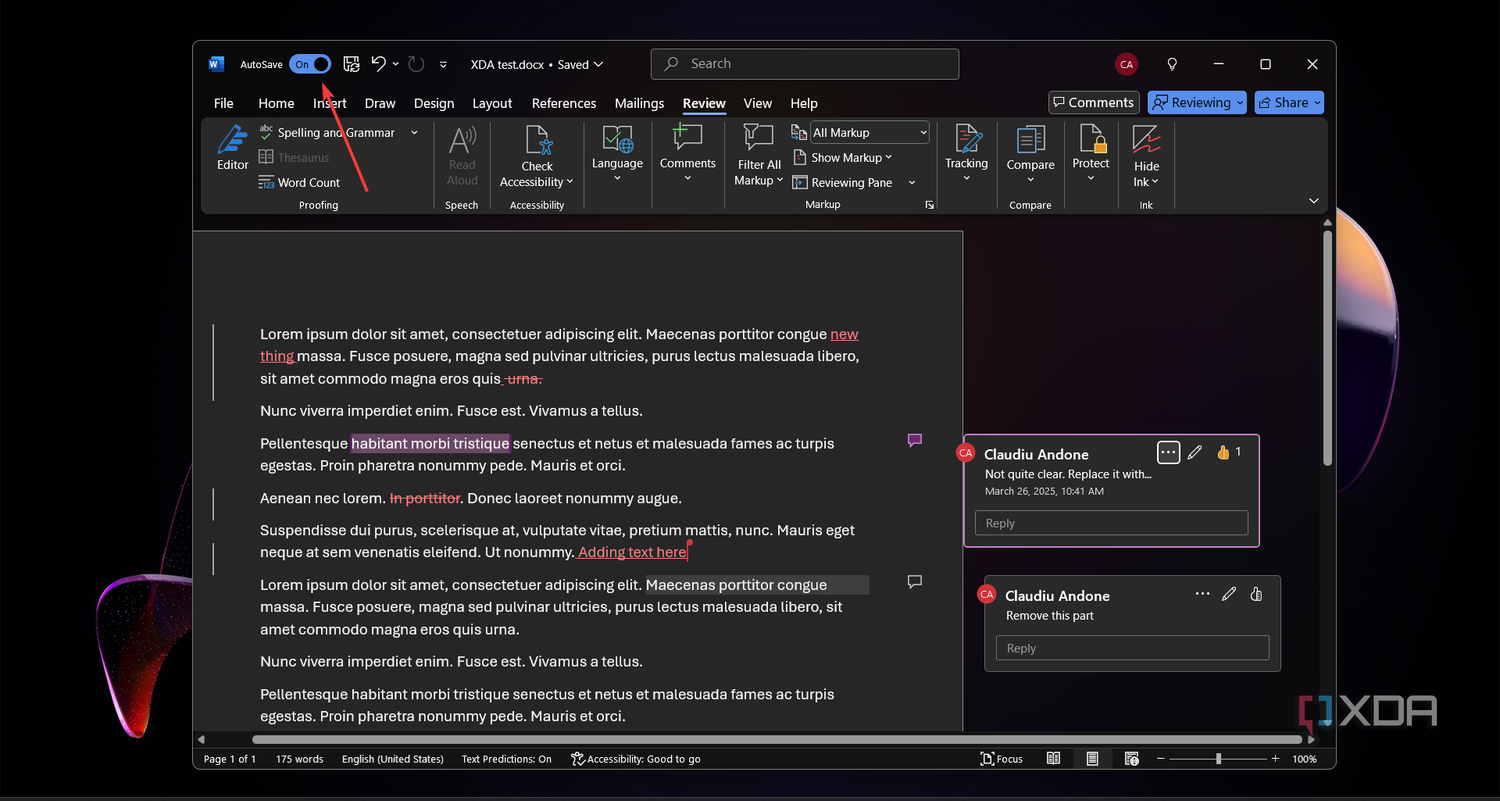Open the Comments ribbon group button
The image size is (1500, 801).
coord(687,154)
